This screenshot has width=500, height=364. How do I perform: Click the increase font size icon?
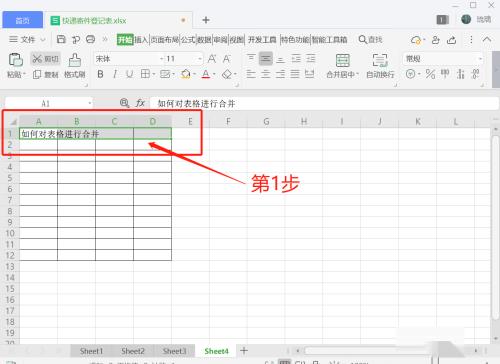coord(212,59)
